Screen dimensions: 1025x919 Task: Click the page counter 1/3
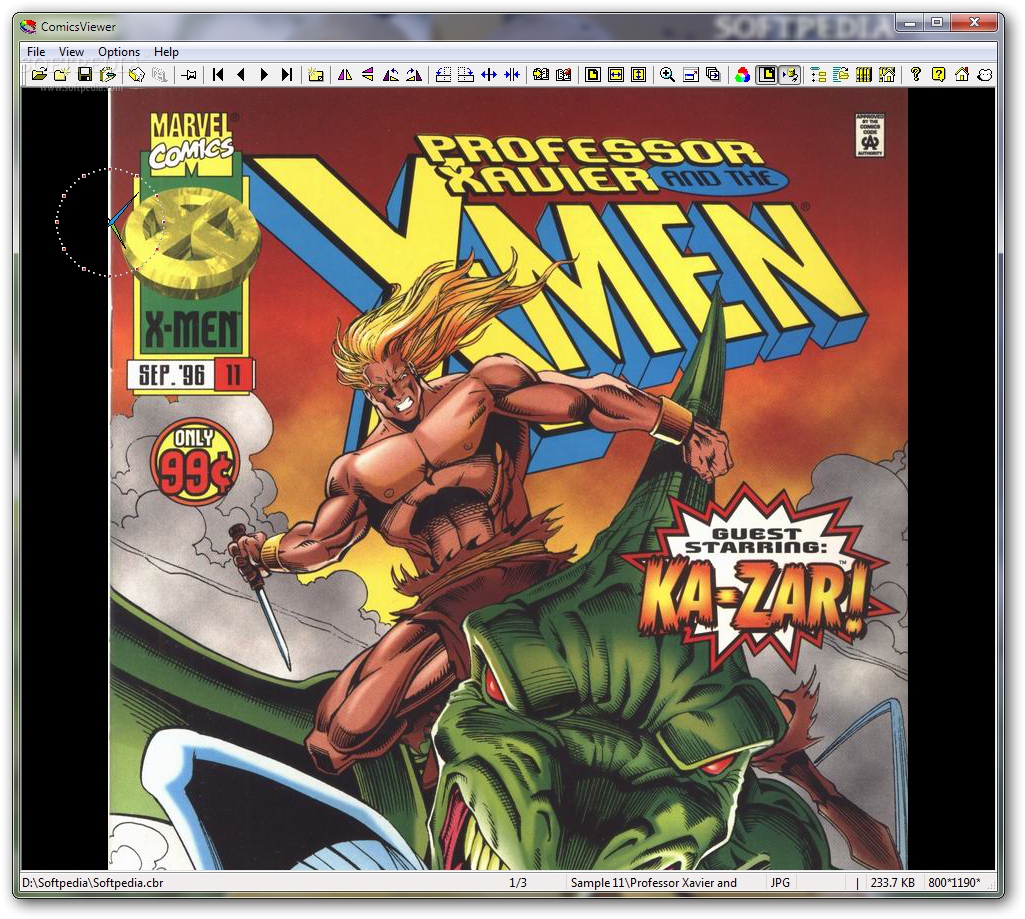[x=518, y=882]
